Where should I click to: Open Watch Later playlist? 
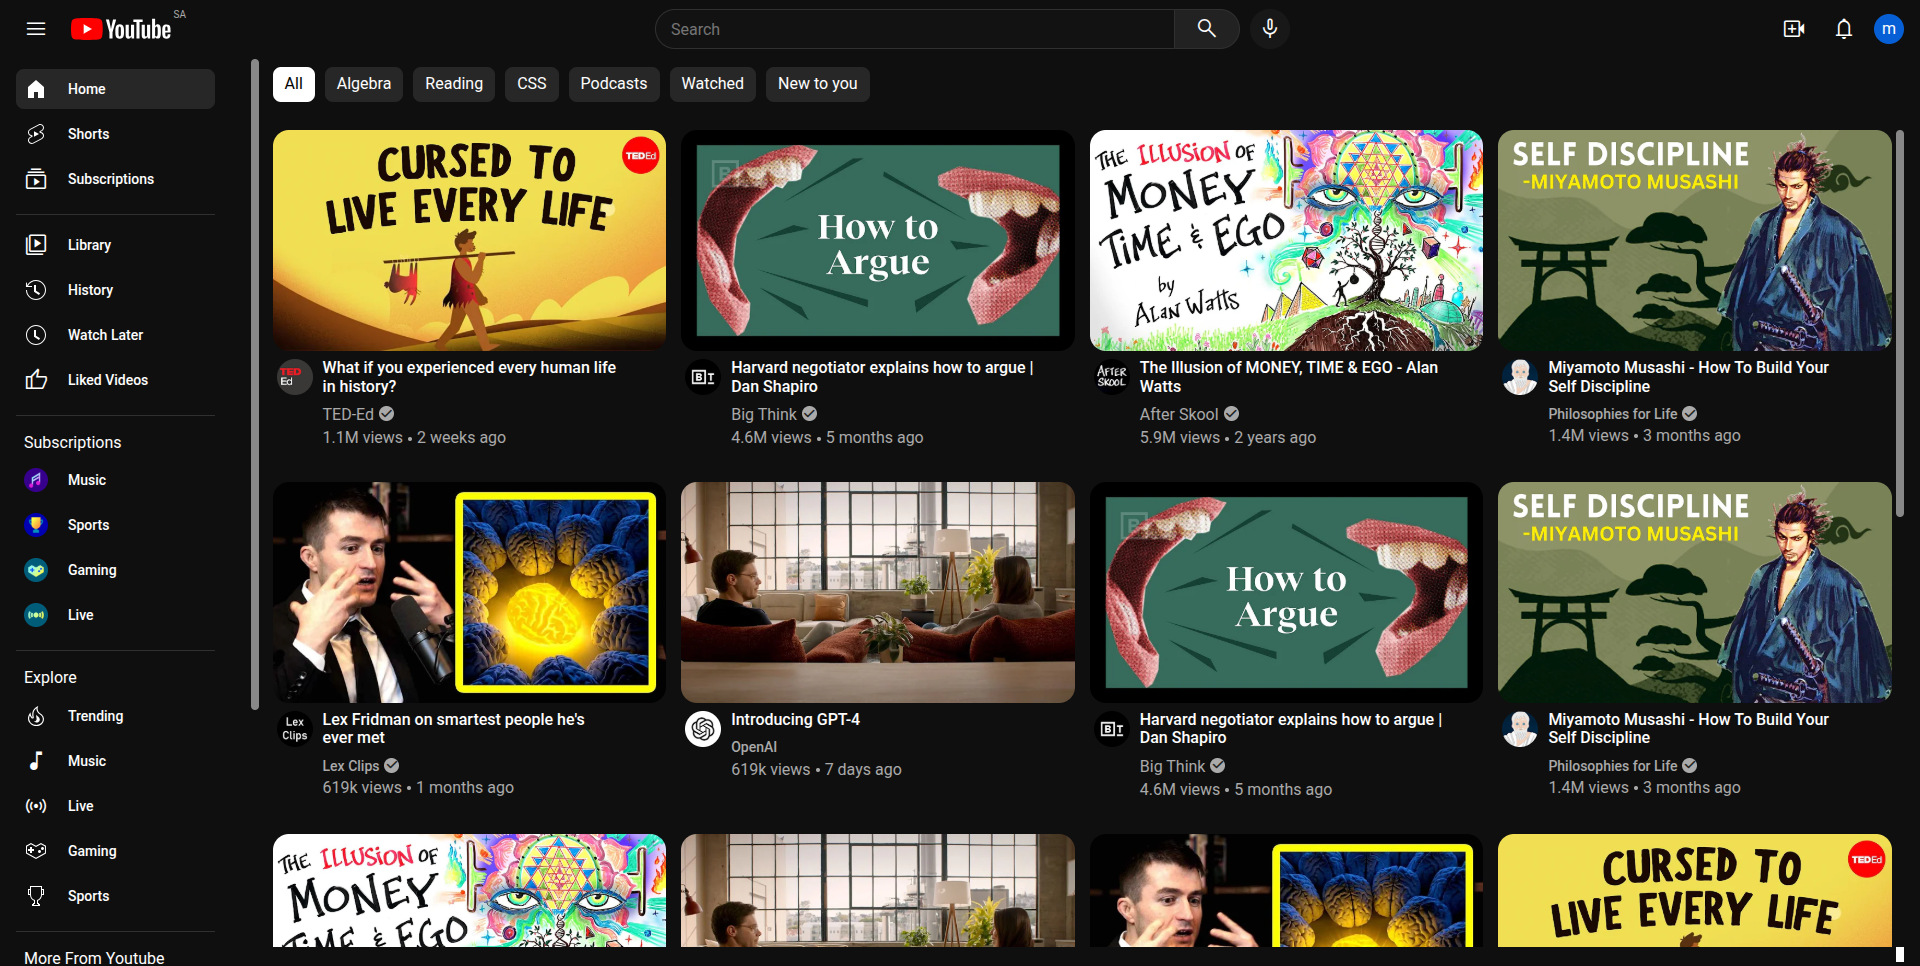point(105,335)
